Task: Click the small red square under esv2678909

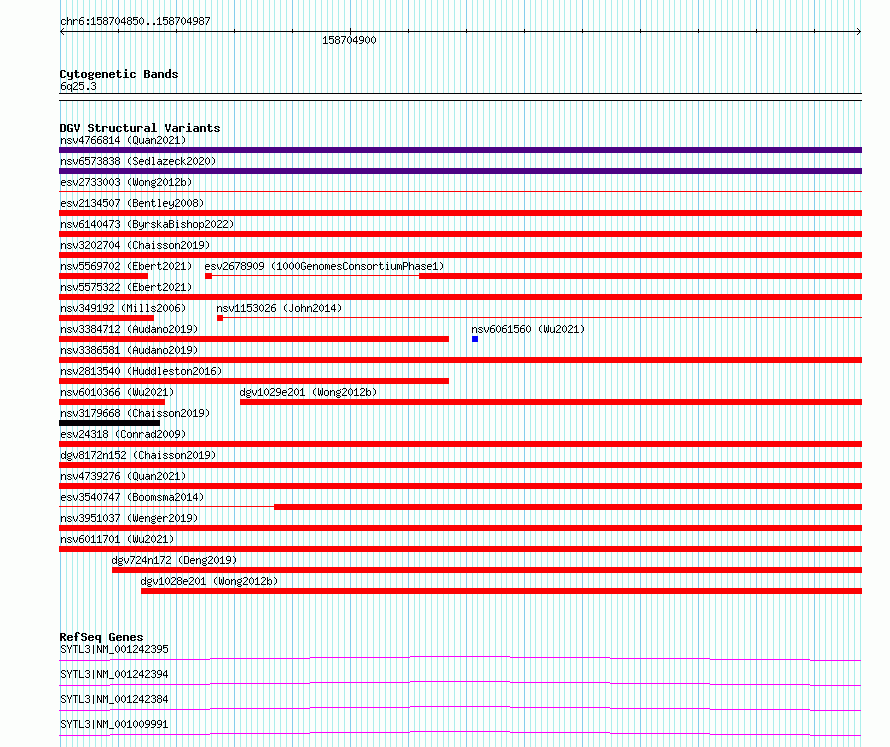Action: 208,276
